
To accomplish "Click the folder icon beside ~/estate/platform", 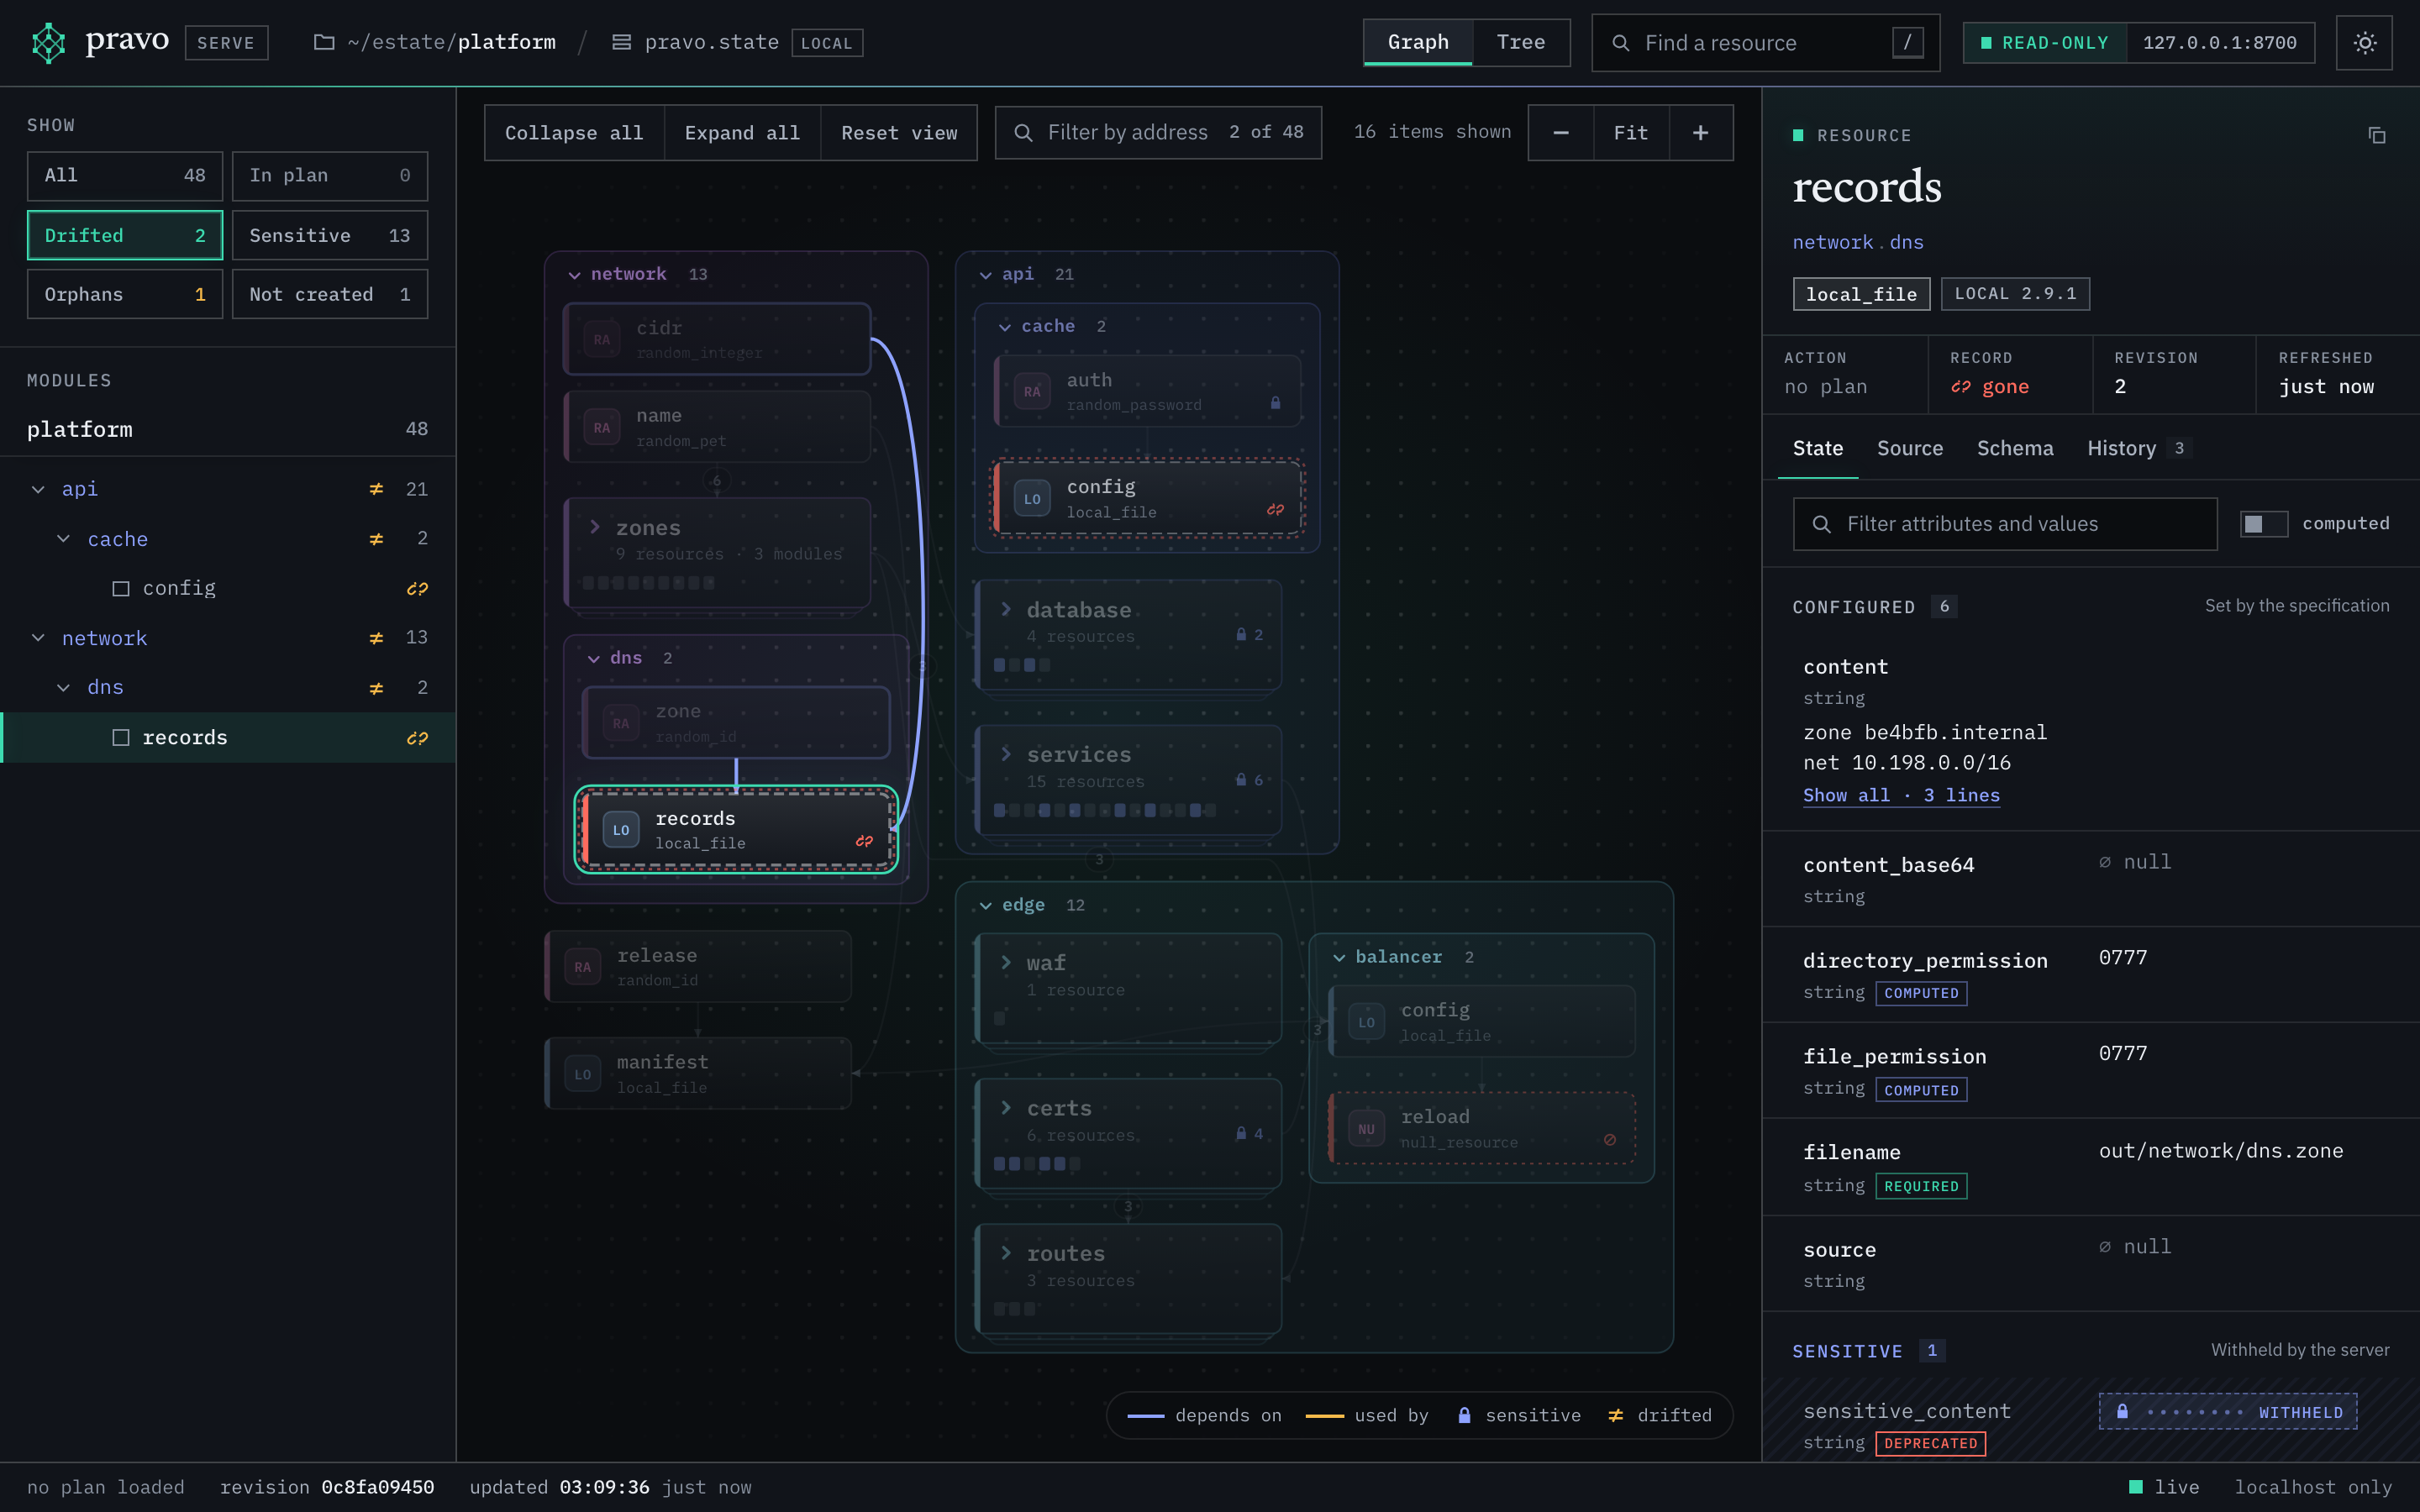I will point(324,42).
